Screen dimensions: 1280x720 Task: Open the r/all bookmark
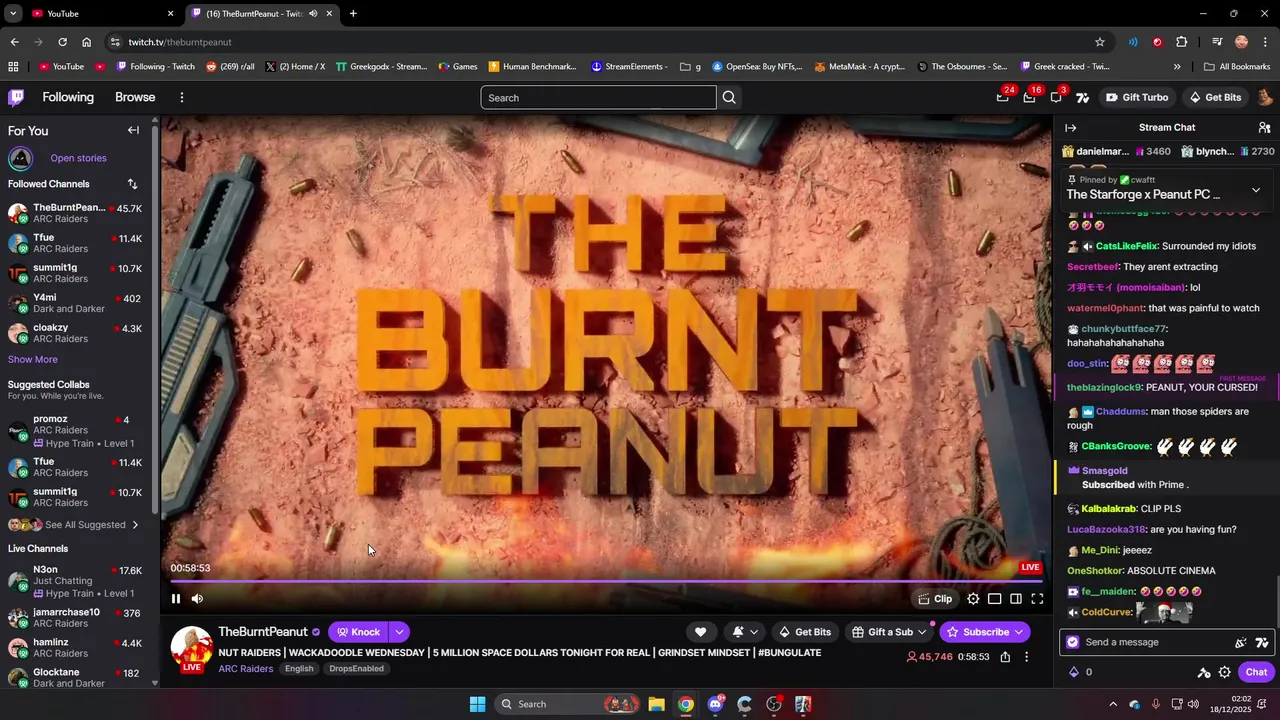(230, 67)
